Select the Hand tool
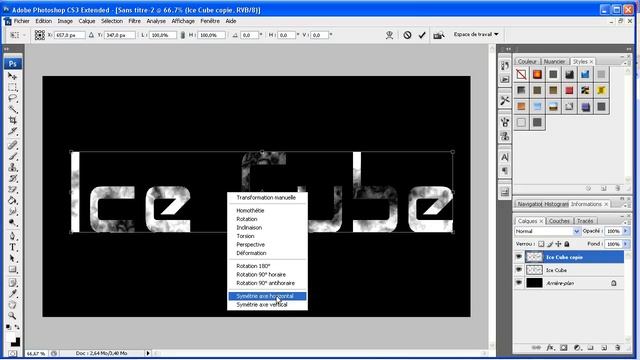Viewport: 640px width, 360px height. [x=13, y=305]
